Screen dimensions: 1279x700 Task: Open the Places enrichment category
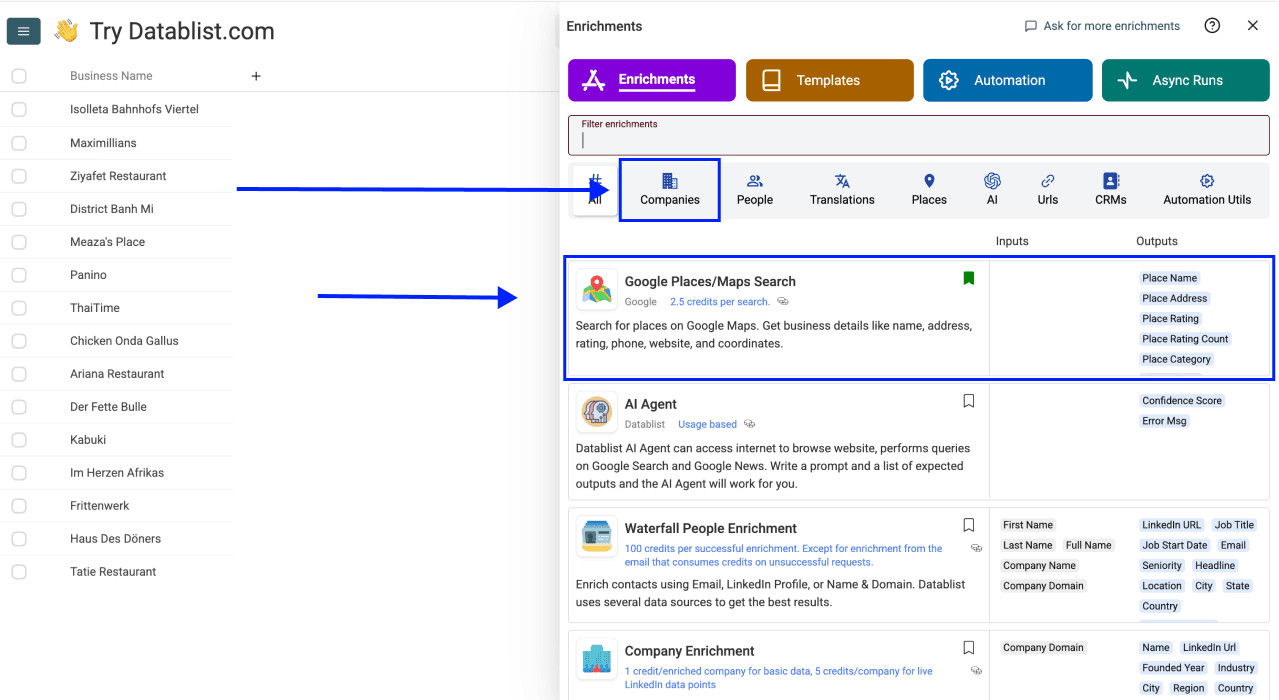pyautogui.click(x=928, y=189)
